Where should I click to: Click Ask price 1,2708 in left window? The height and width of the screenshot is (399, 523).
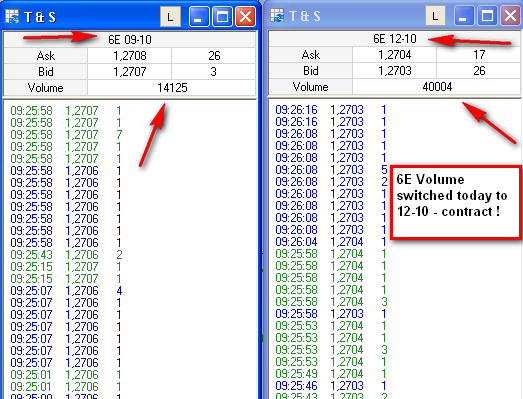(130, 56)
